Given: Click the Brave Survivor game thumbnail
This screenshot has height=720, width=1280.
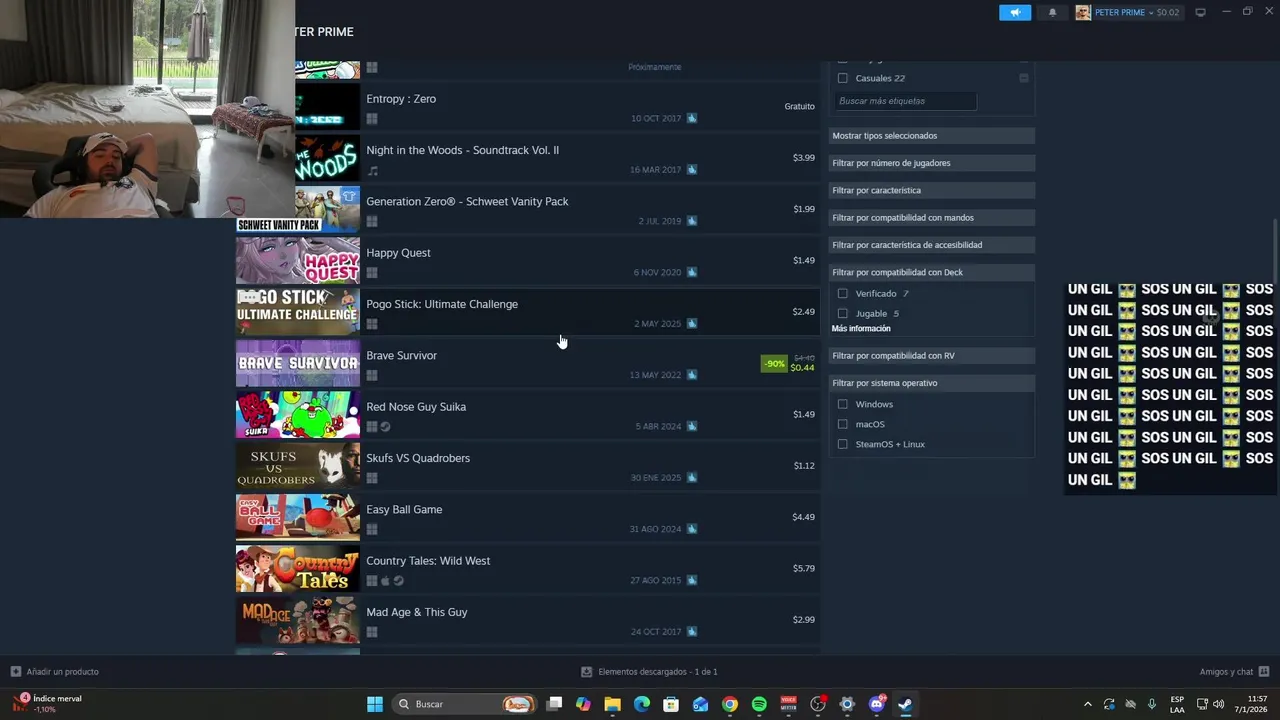Looking at the screenshot, I should (298, 363).
